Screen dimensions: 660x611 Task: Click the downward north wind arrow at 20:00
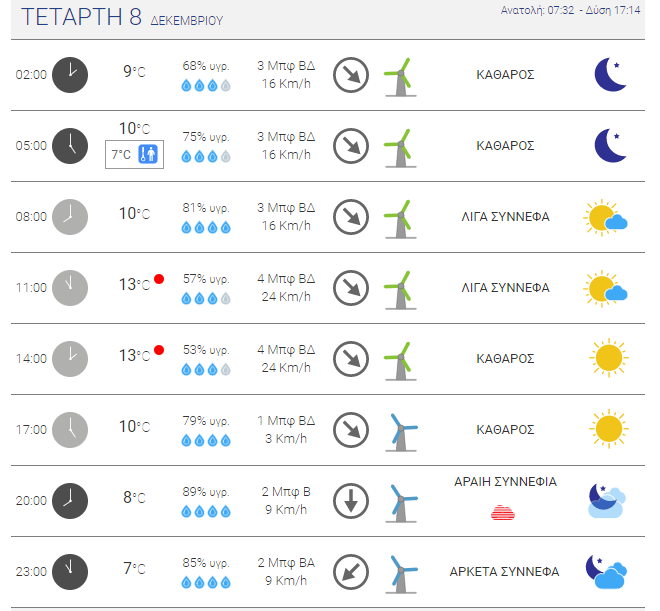[x=351, y=501]
